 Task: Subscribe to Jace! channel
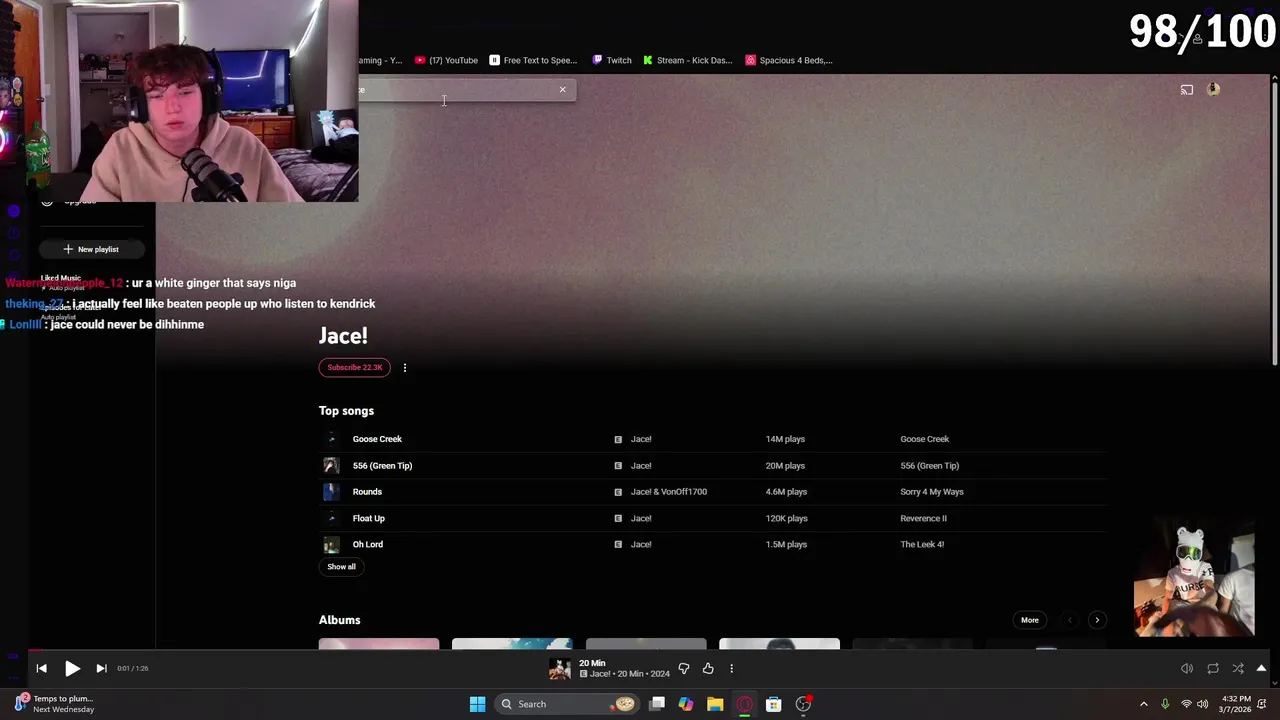pos(354,367)
